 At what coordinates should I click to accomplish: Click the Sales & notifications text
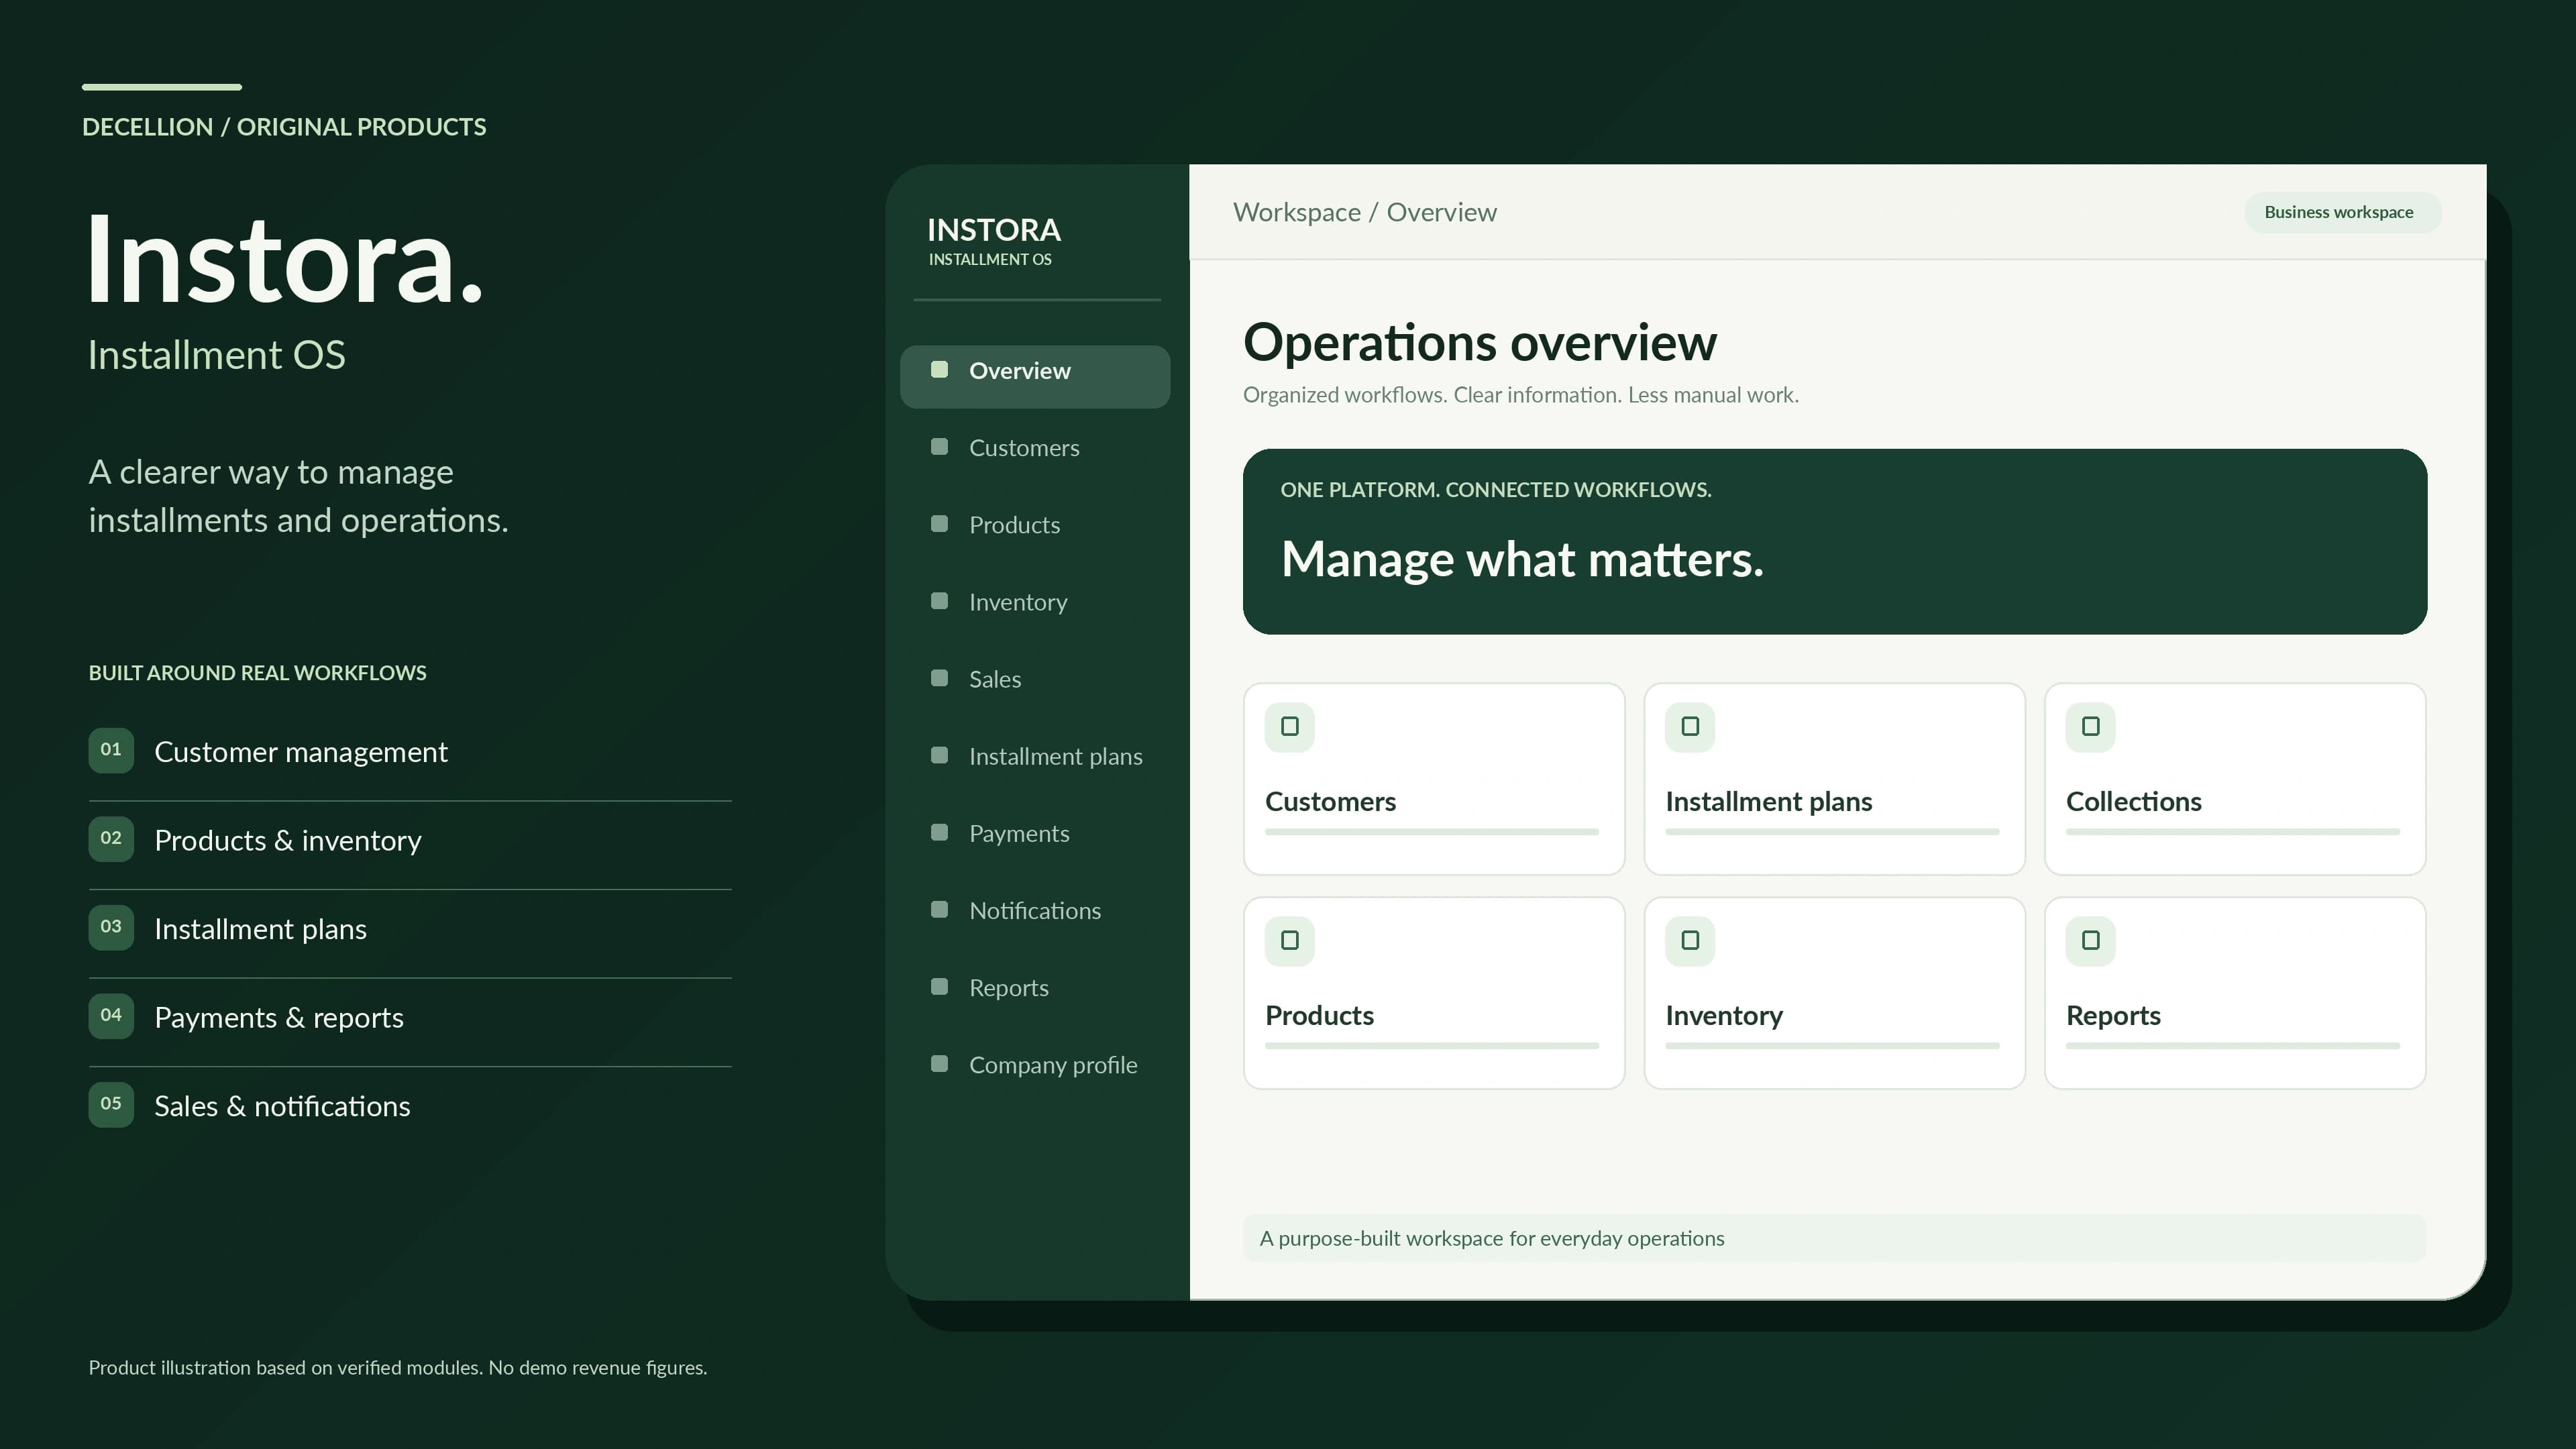[282, 1106]
